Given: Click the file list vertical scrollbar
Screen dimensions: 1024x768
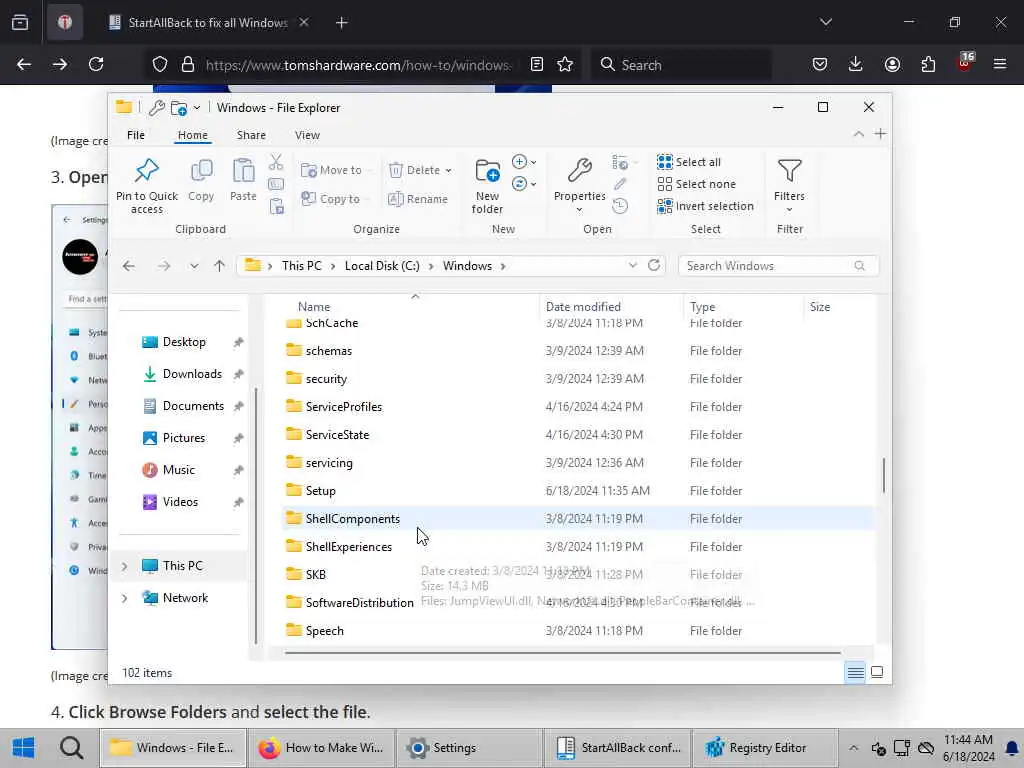Looking at the screenshot, I should [884, 475].
